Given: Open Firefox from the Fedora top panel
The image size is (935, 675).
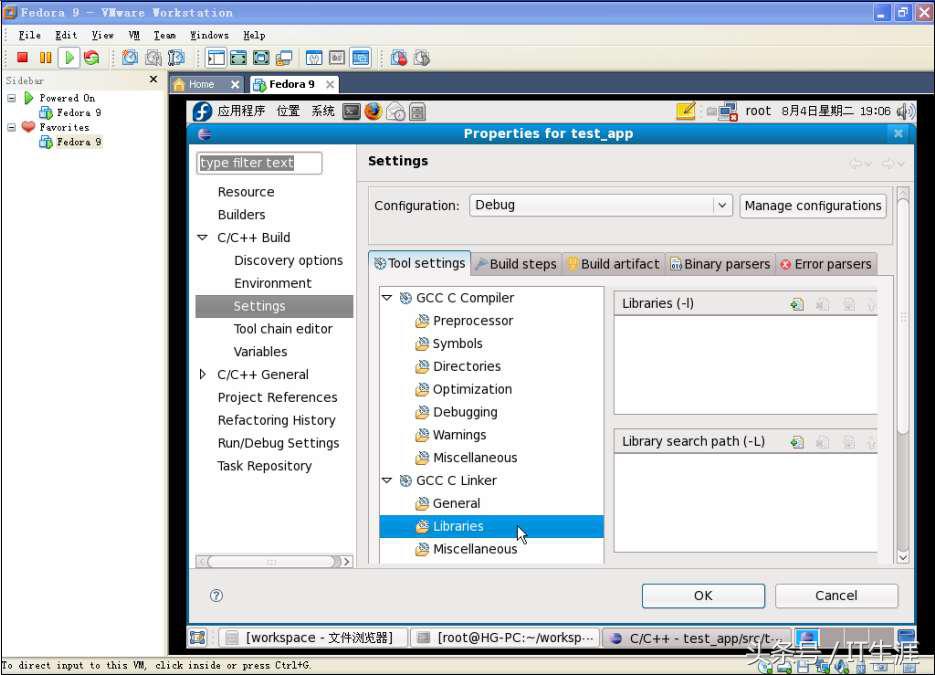Looking at the screenshot, I should (x=373, y=111).
